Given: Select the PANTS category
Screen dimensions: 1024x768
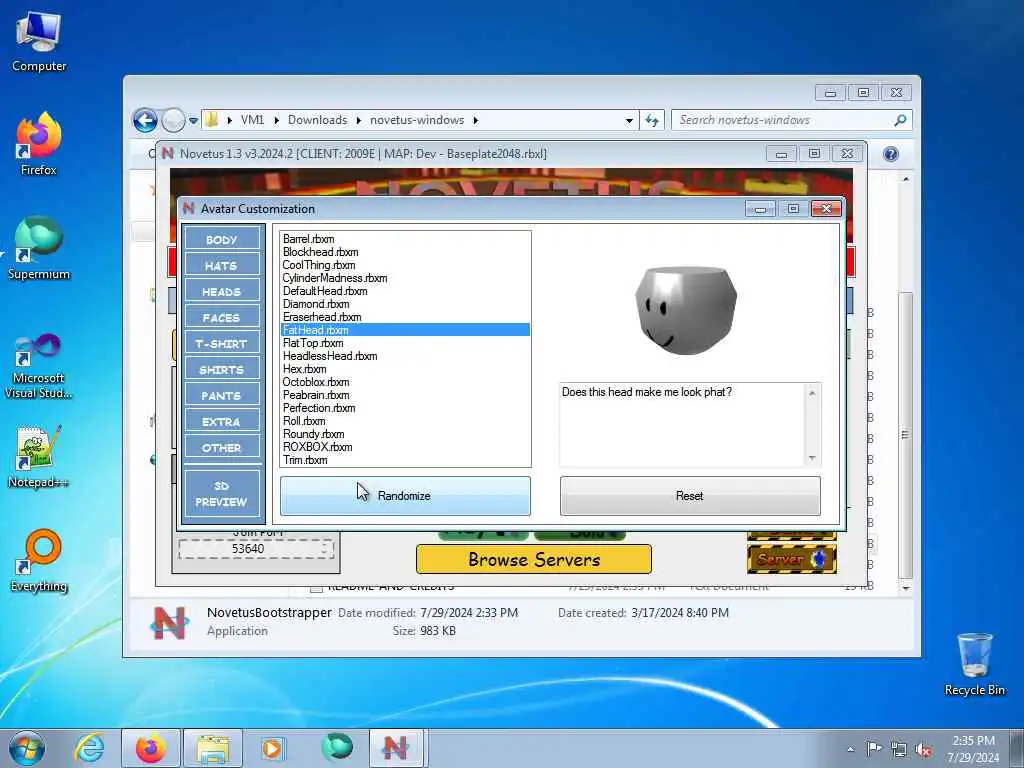Looking at the screenshot, I should tap(222, 396).
